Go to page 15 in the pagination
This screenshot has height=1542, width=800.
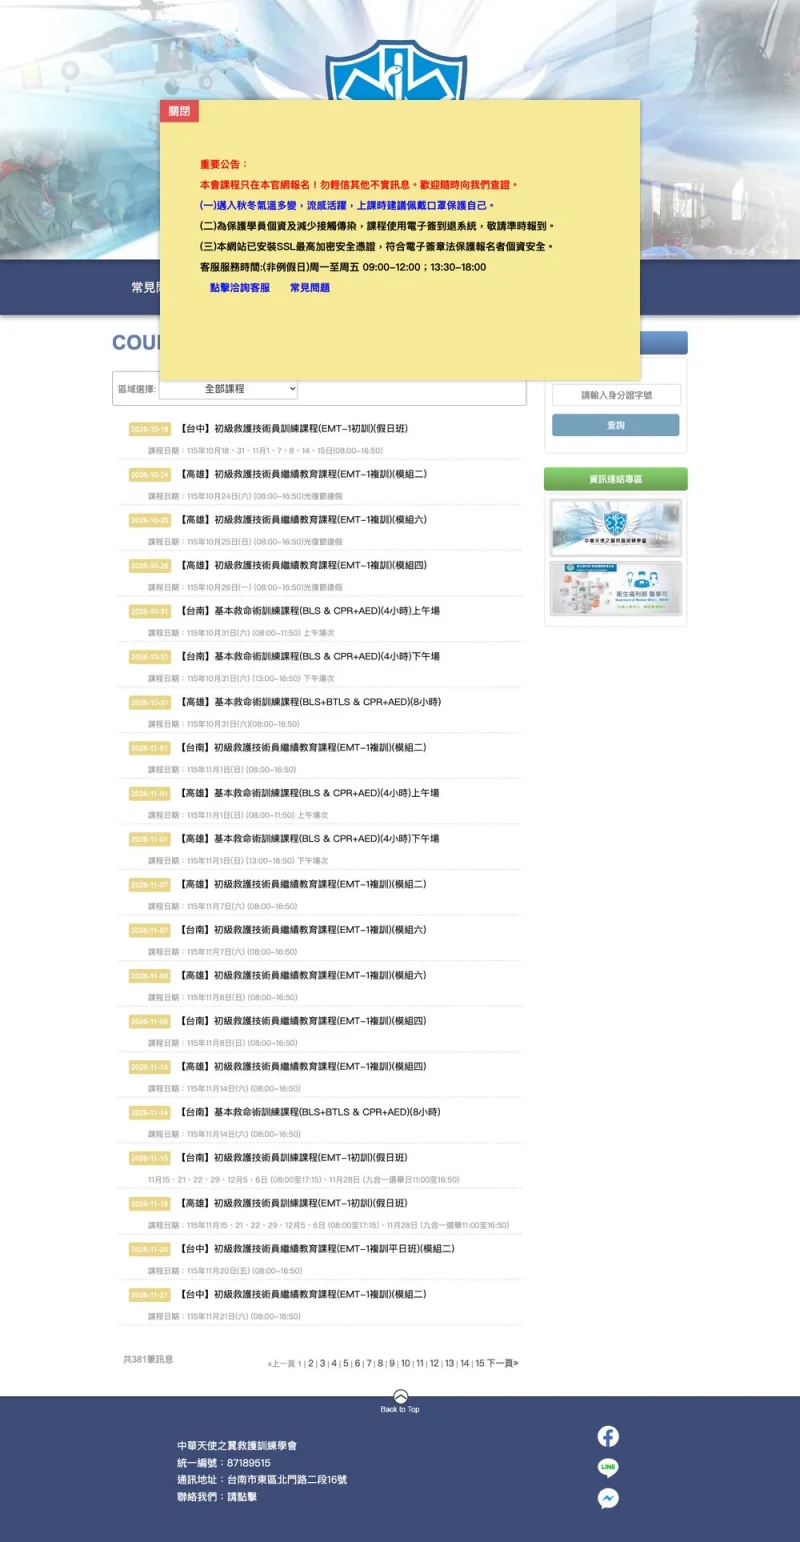click(x=480, y=1363)
